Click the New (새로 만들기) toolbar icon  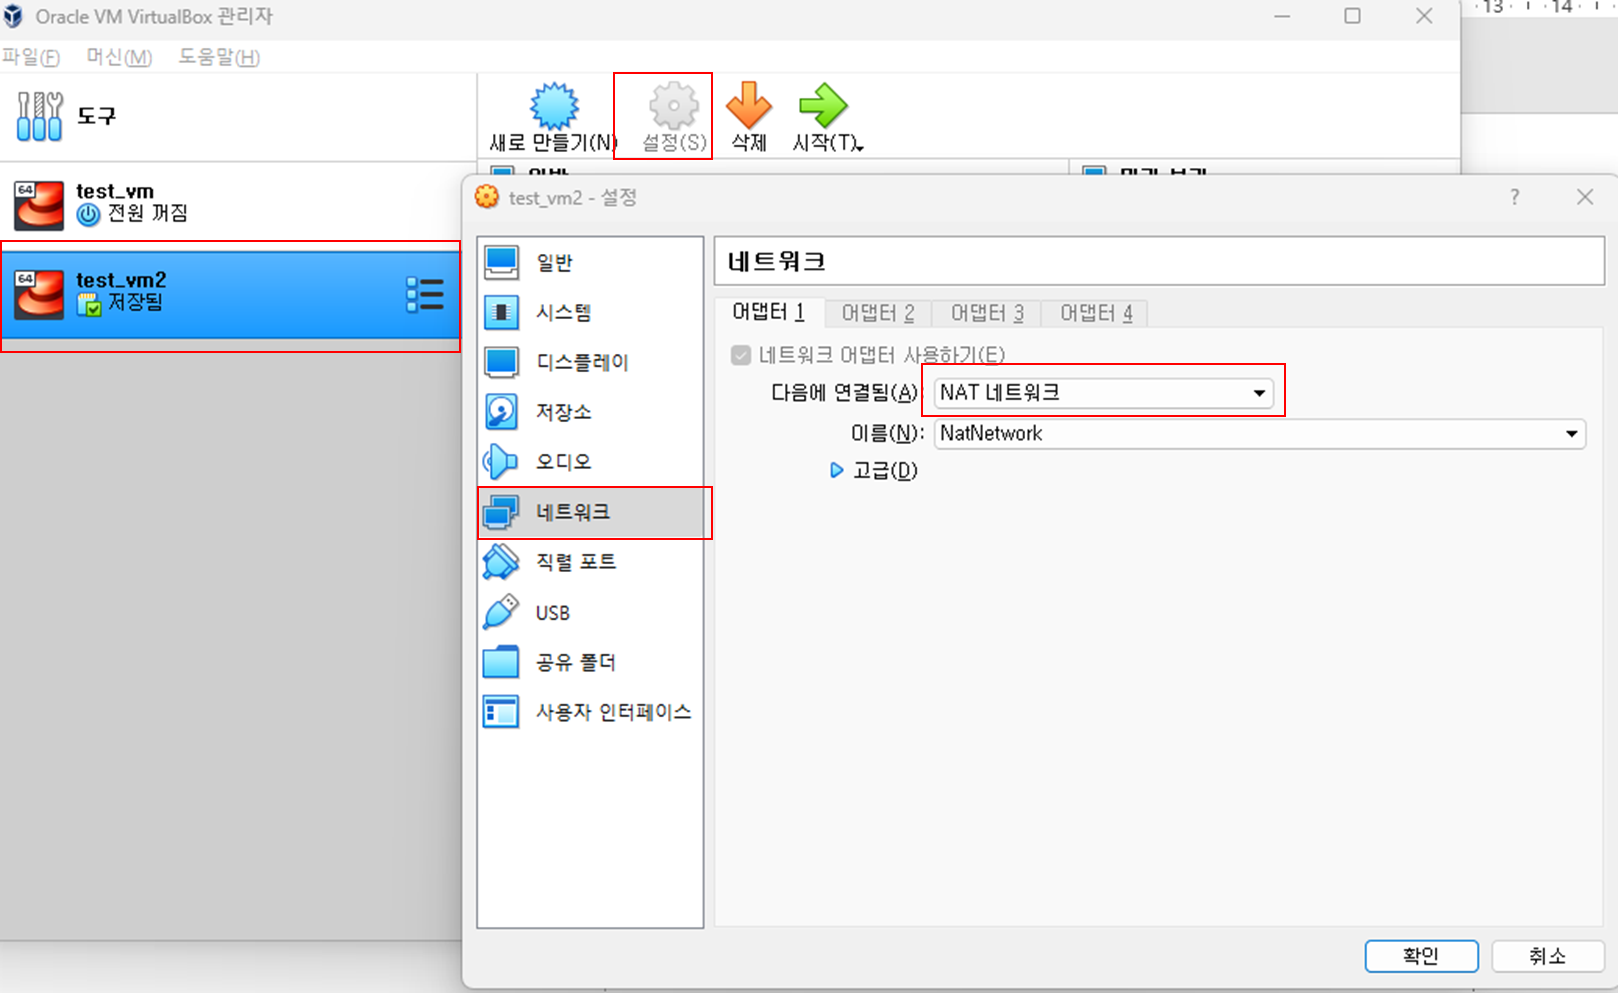click(x=554, y=106)
